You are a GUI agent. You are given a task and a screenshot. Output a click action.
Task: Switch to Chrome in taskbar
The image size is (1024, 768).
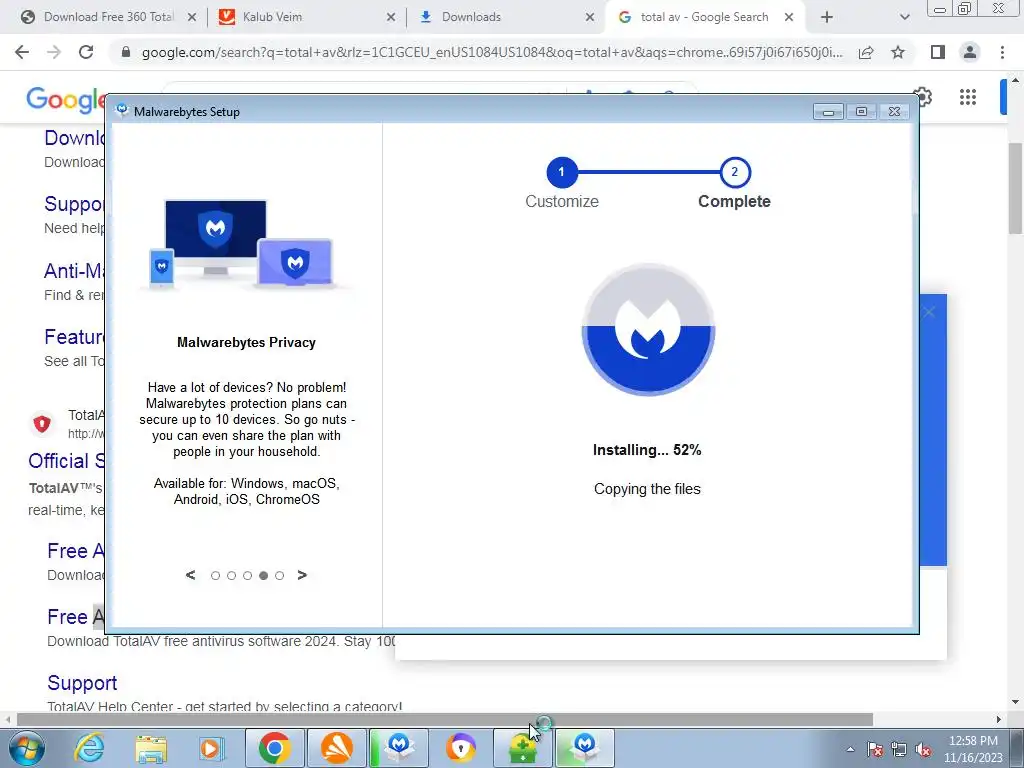pyautogui.click(x=274, y=748)
